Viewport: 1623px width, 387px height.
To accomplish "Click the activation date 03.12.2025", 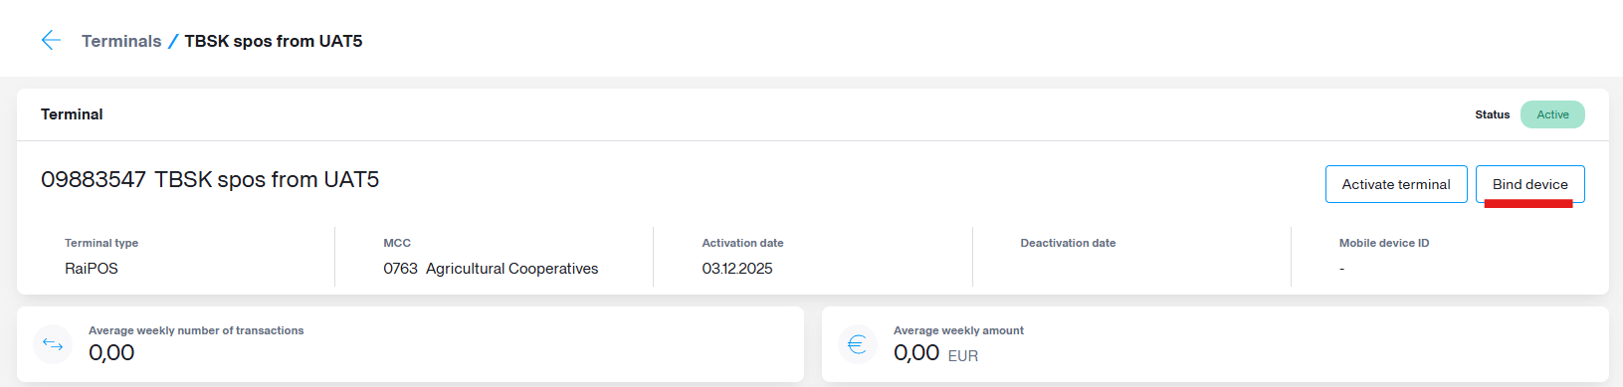I will tap(737, 268).
